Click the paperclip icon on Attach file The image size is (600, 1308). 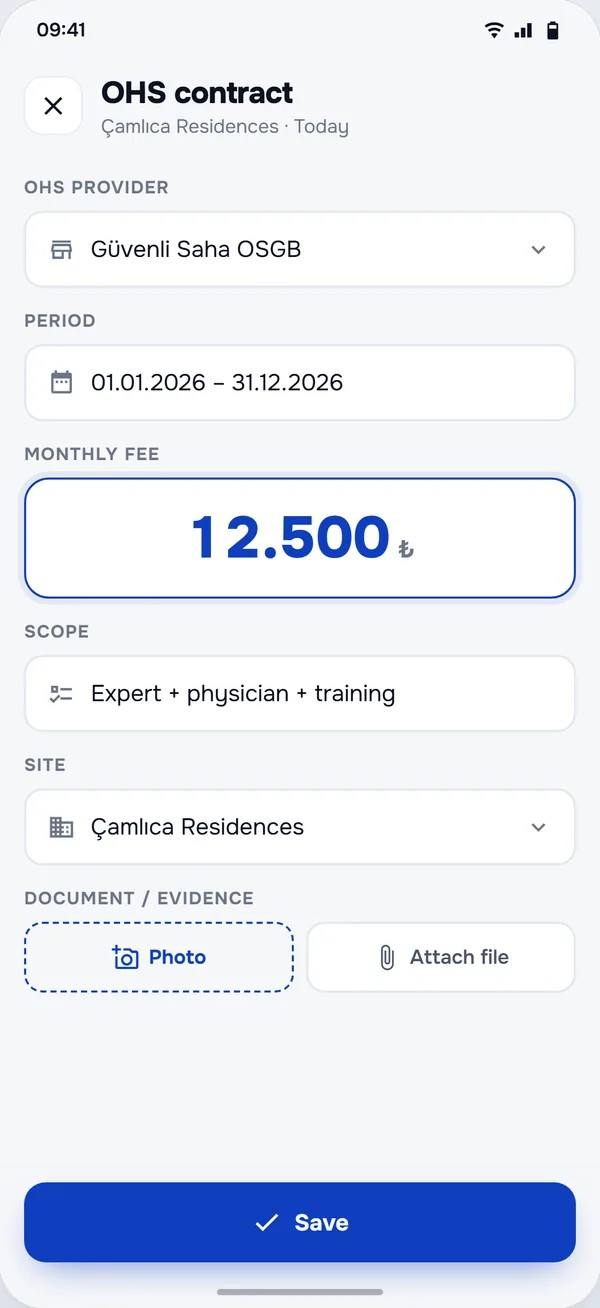[x=387, y=957]
